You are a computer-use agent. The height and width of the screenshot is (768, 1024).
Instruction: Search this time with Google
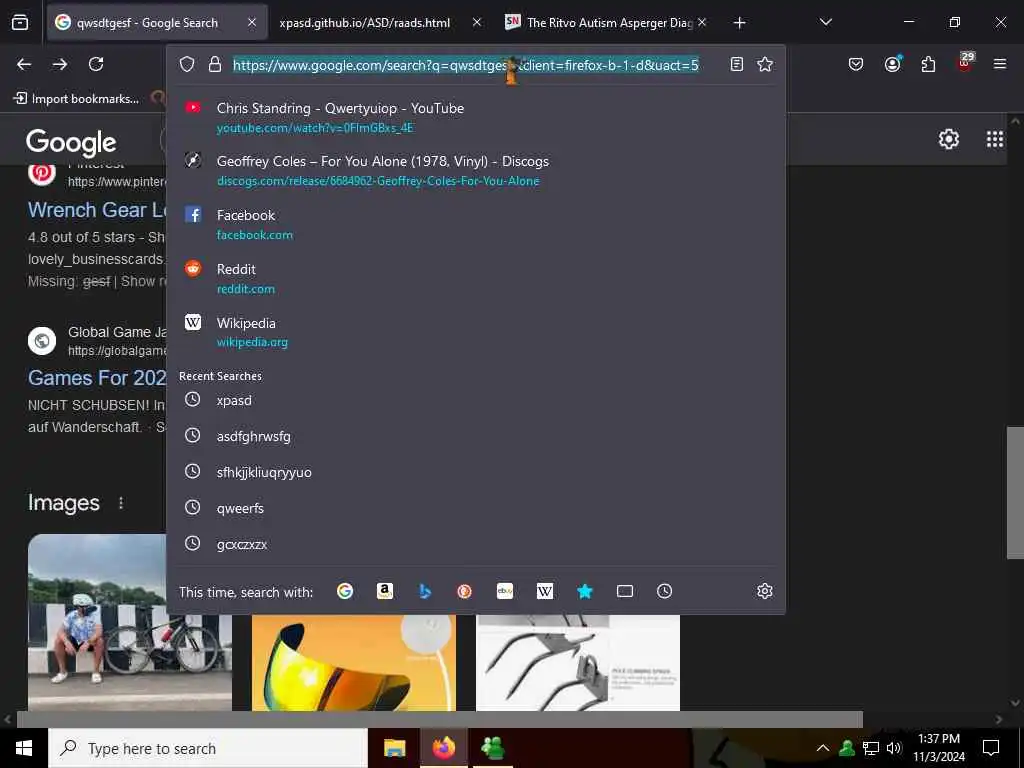[345, 591]
